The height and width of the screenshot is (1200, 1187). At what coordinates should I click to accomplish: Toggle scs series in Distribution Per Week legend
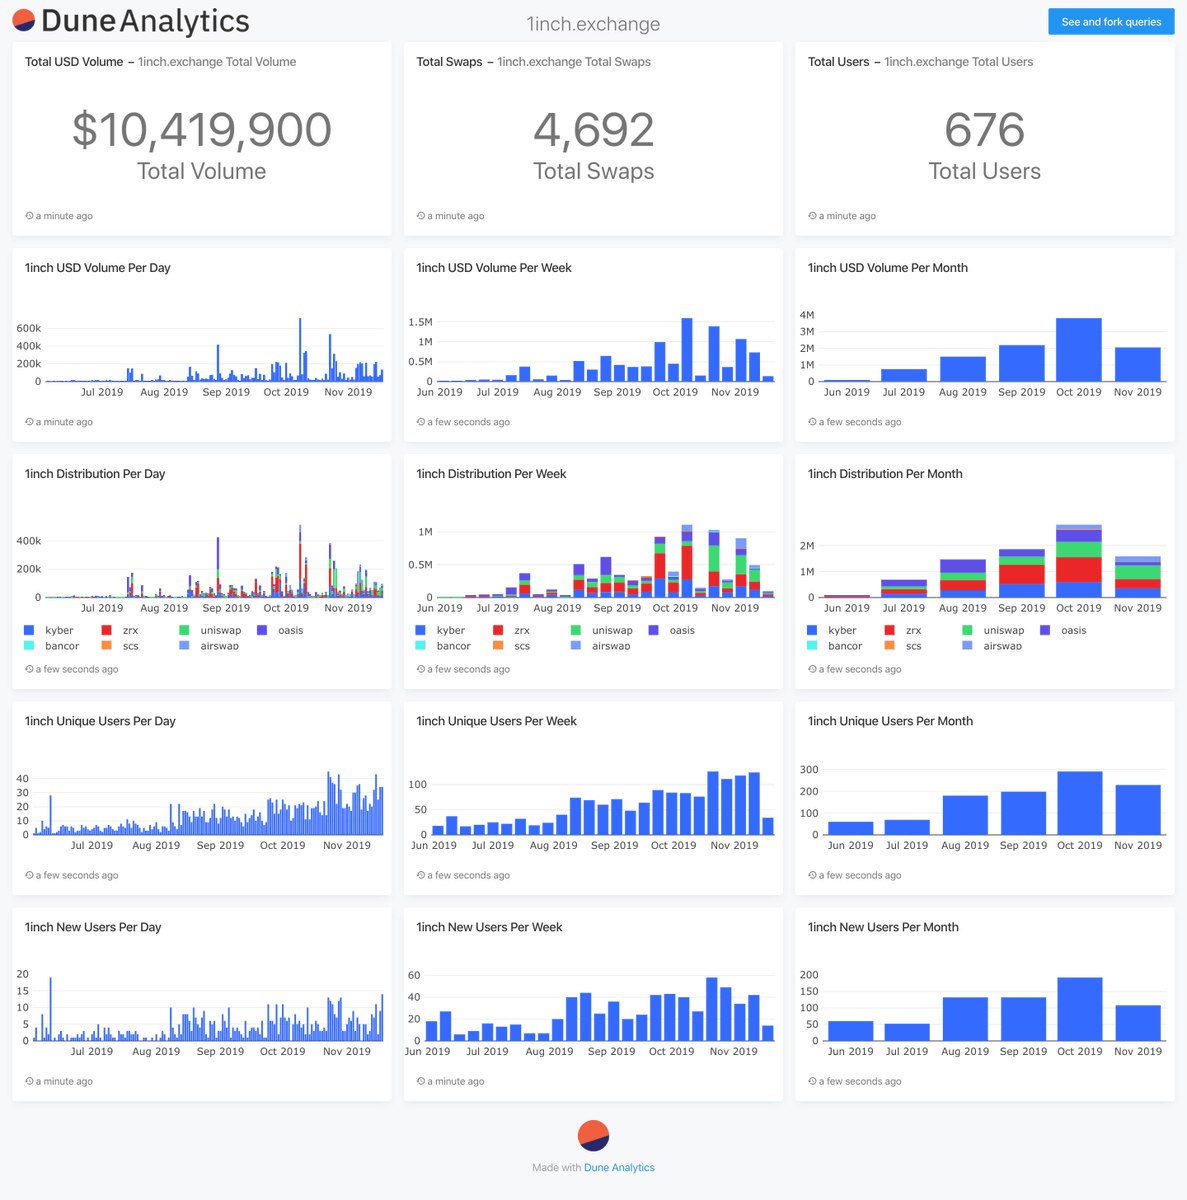(x=512, y=646)
